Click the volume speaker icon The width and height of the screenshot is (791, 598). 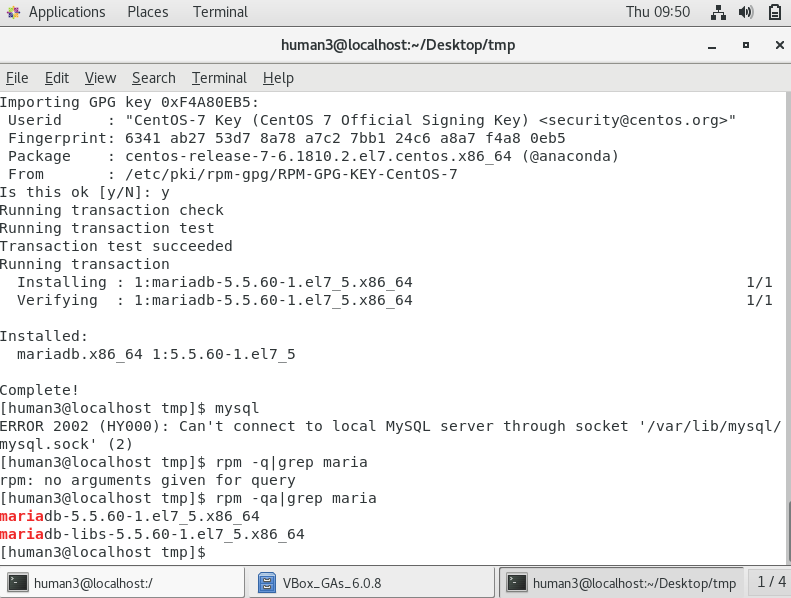click(x=746, y=12)
